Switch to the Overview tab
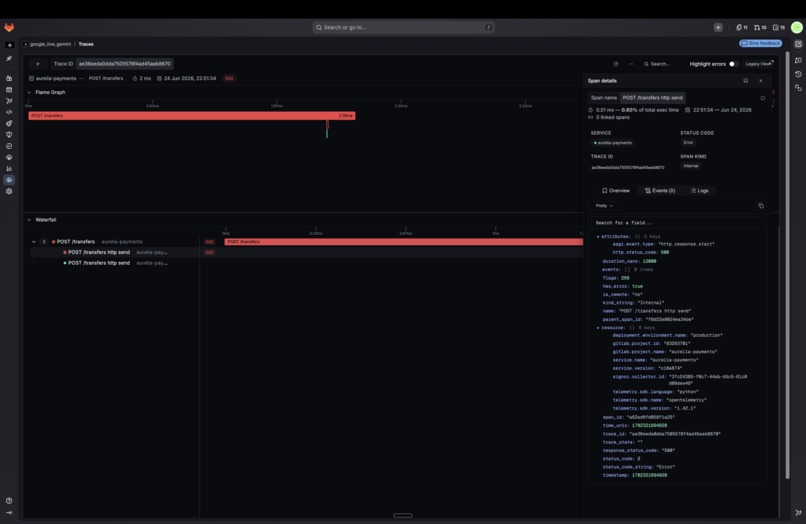 [616, 191]
